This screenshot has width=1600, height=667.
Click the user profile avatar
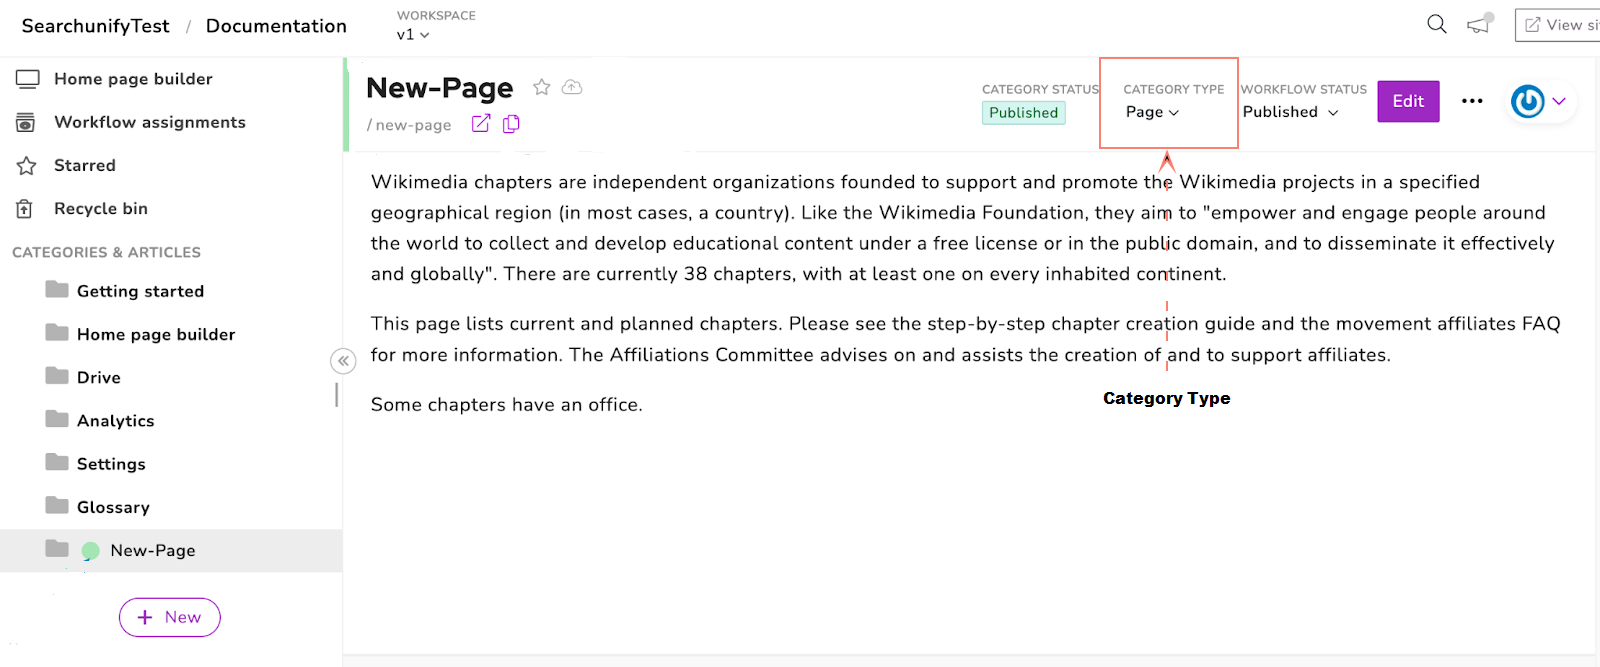(1528, 101)
